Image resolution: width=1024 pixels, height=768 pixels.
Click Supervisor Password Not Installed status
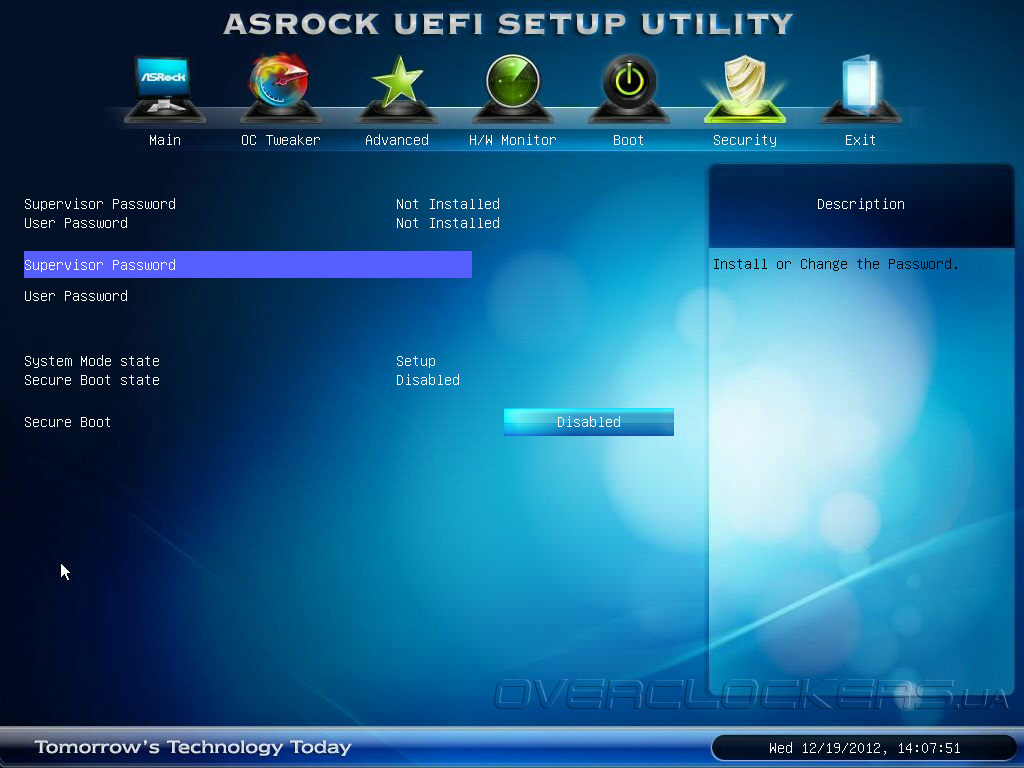447,204
